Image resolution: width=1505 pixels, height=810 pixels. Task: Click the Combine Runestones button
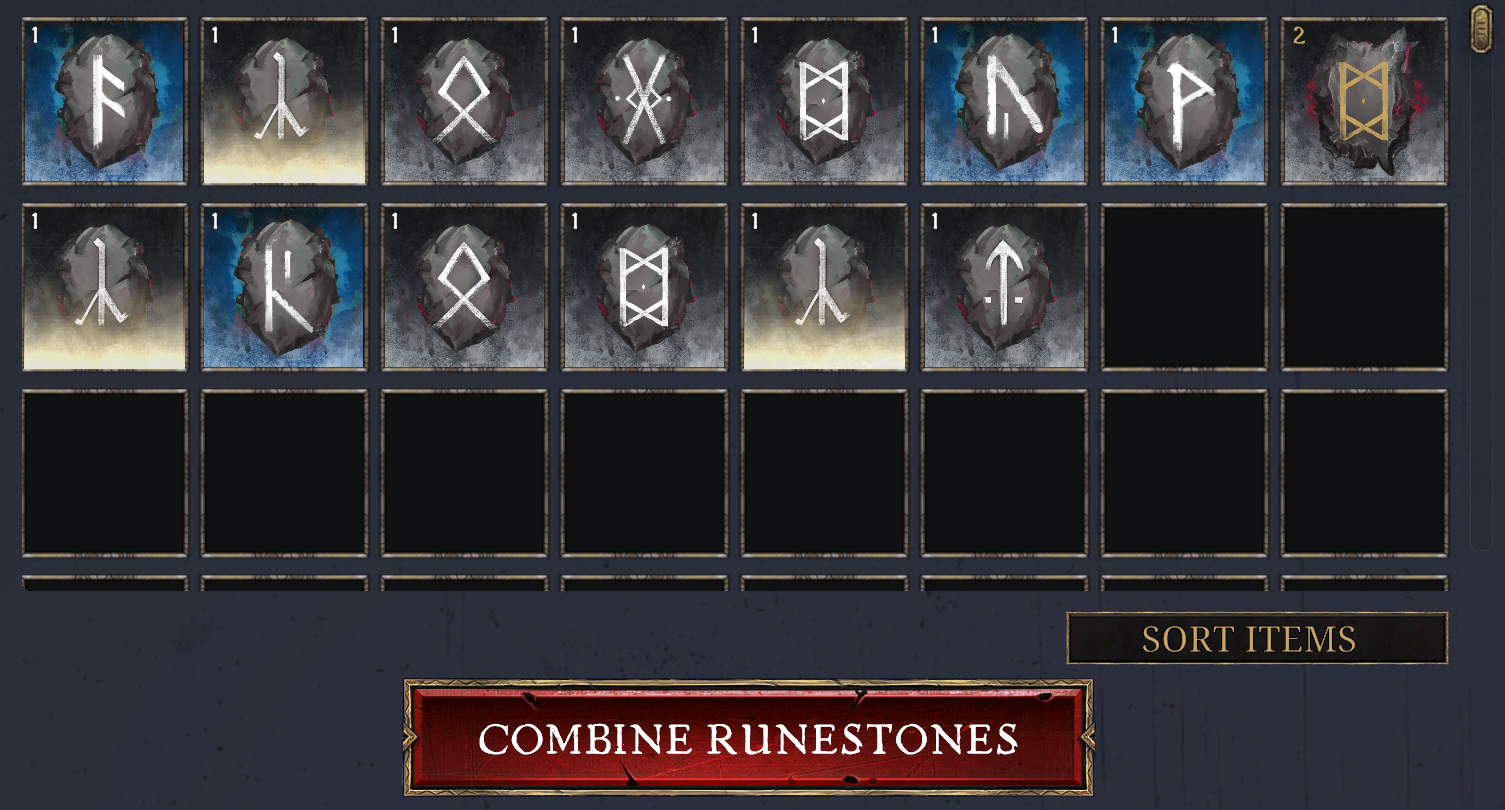748,738
